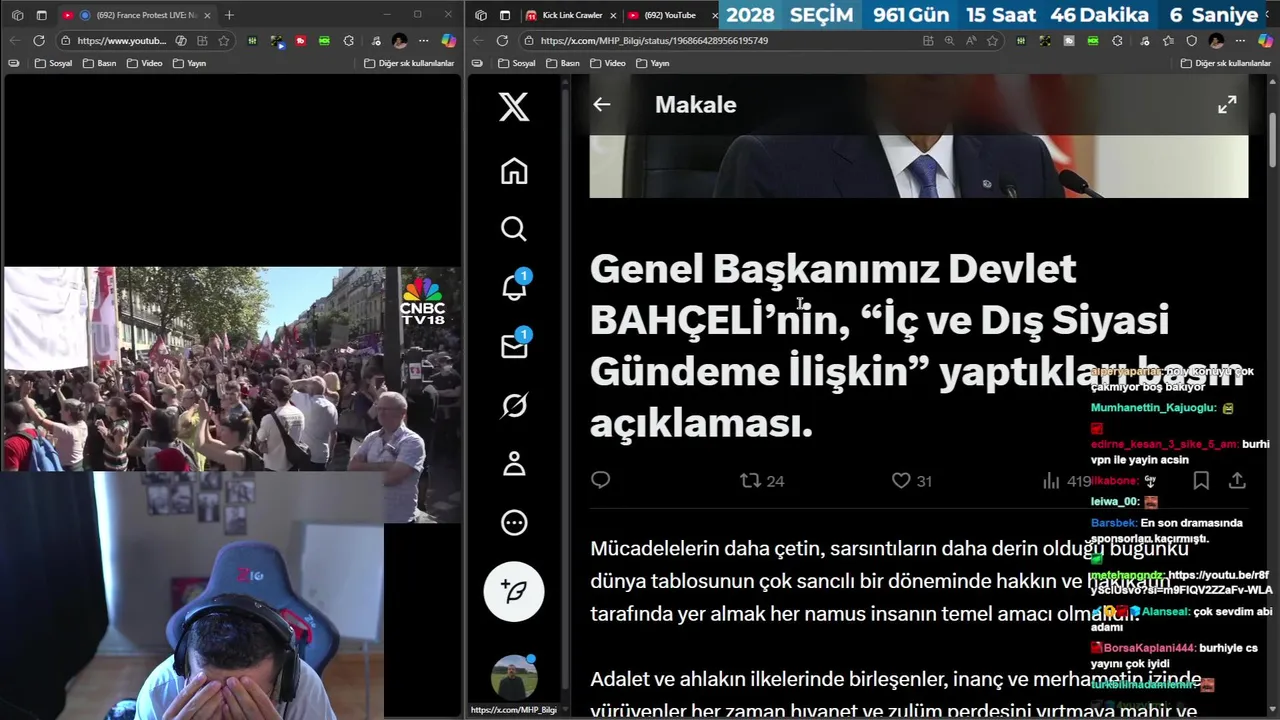The image size is (1280, 720).
Task: Close the Kick Link Crawler tab
Action: (x=612, y=15)
